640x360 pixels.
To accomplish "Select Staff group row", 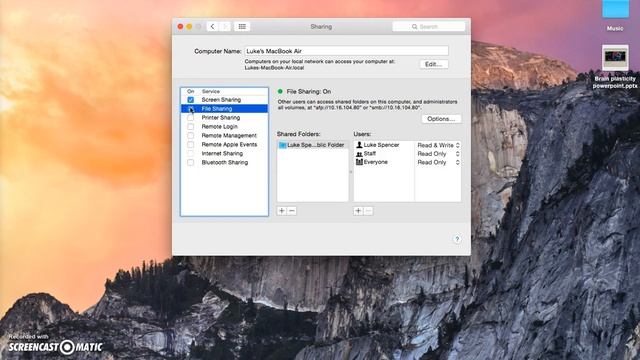I will pyautogui.click(x=384, y=153).
